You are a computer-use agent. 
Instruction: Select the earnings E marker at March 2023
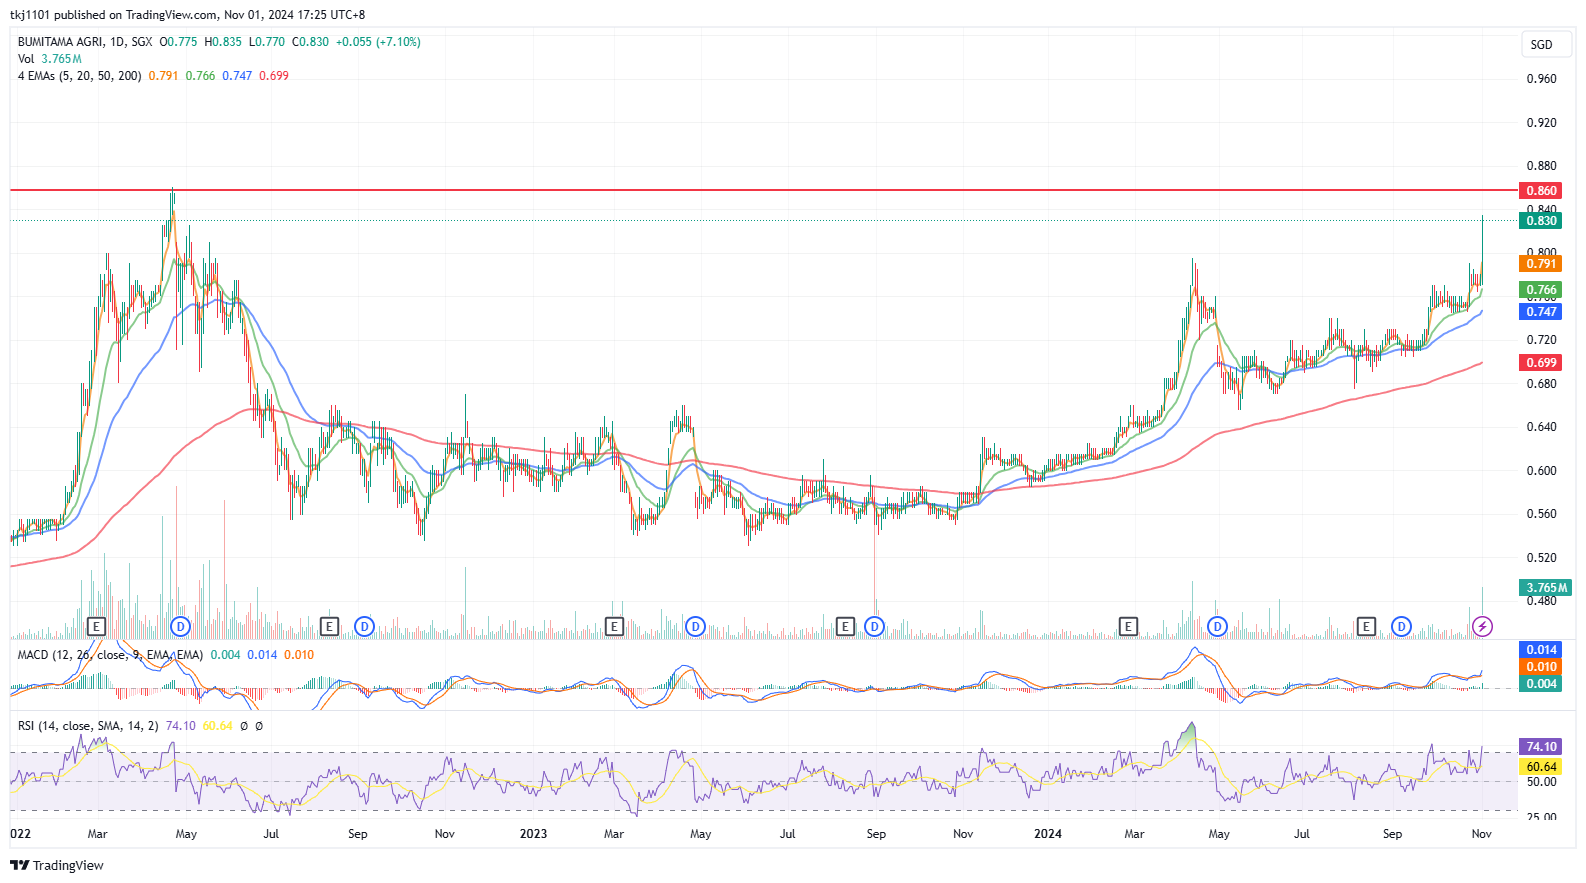(x=614, y=627)
